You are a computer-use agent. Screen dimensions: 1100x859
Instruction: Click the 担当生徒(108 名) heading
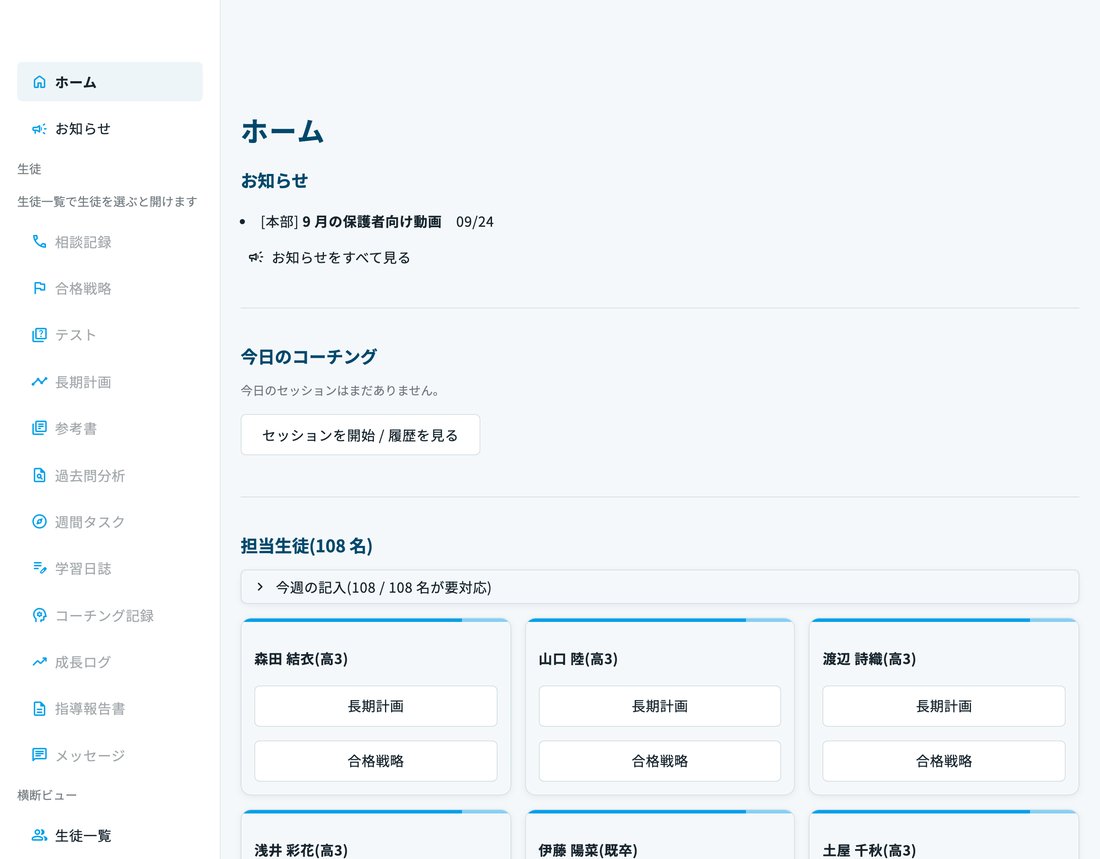307,546
